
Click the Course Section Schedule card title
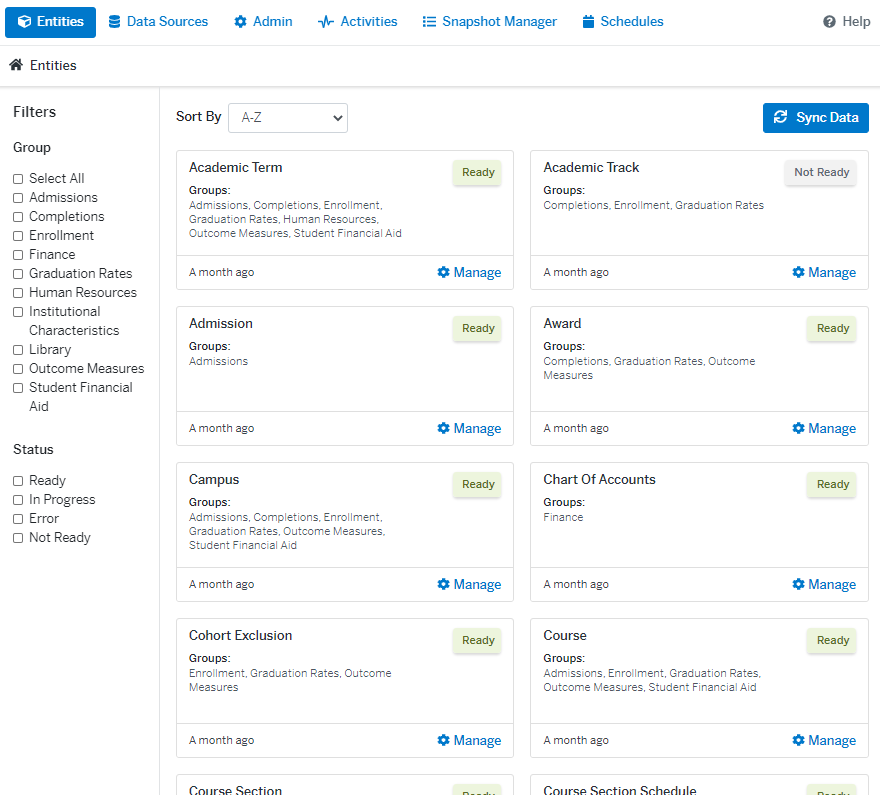tap(620, 789)
